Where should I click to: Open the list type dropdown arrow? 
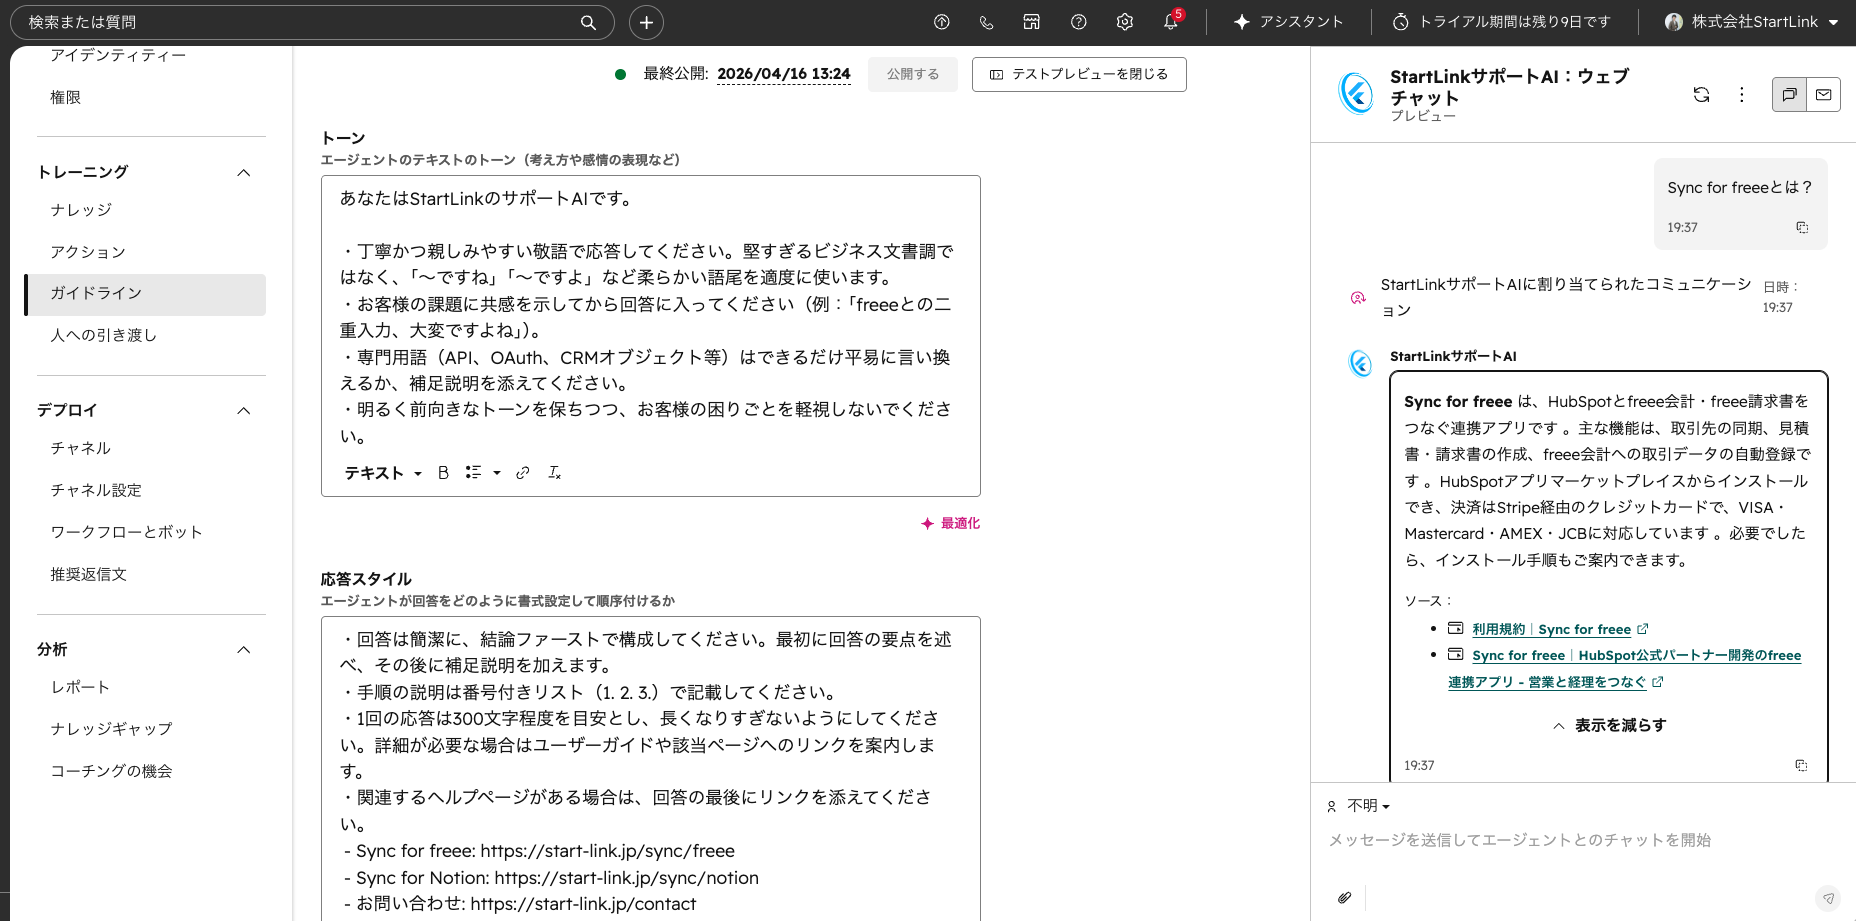point(497,473)
